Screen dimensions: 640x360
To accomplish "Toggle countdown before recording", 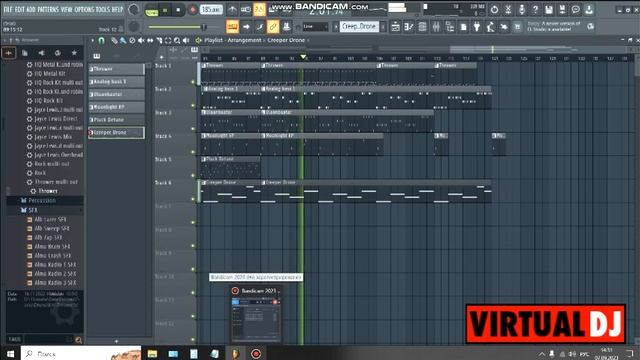I will pos(259,9).
